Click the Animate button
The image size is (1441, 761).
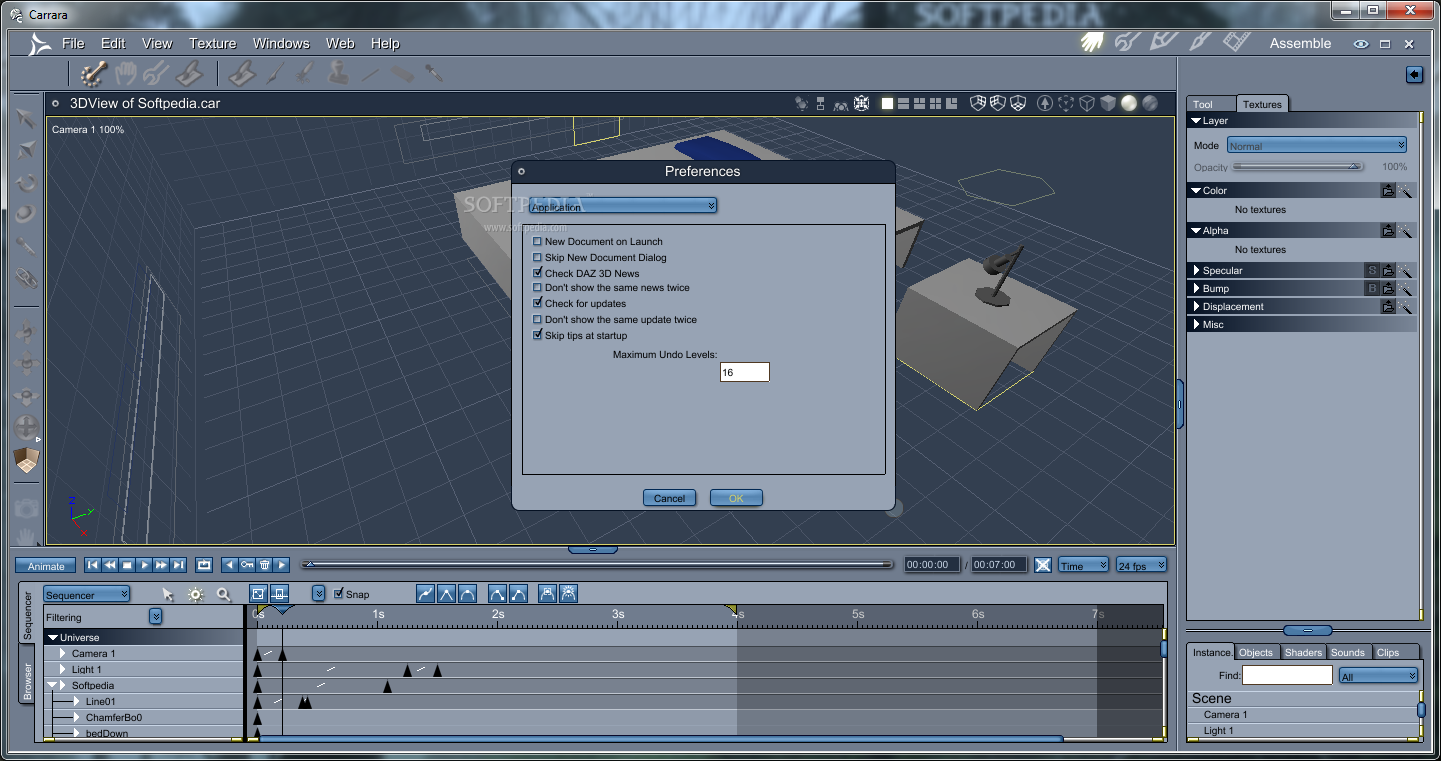pos(46,566)
